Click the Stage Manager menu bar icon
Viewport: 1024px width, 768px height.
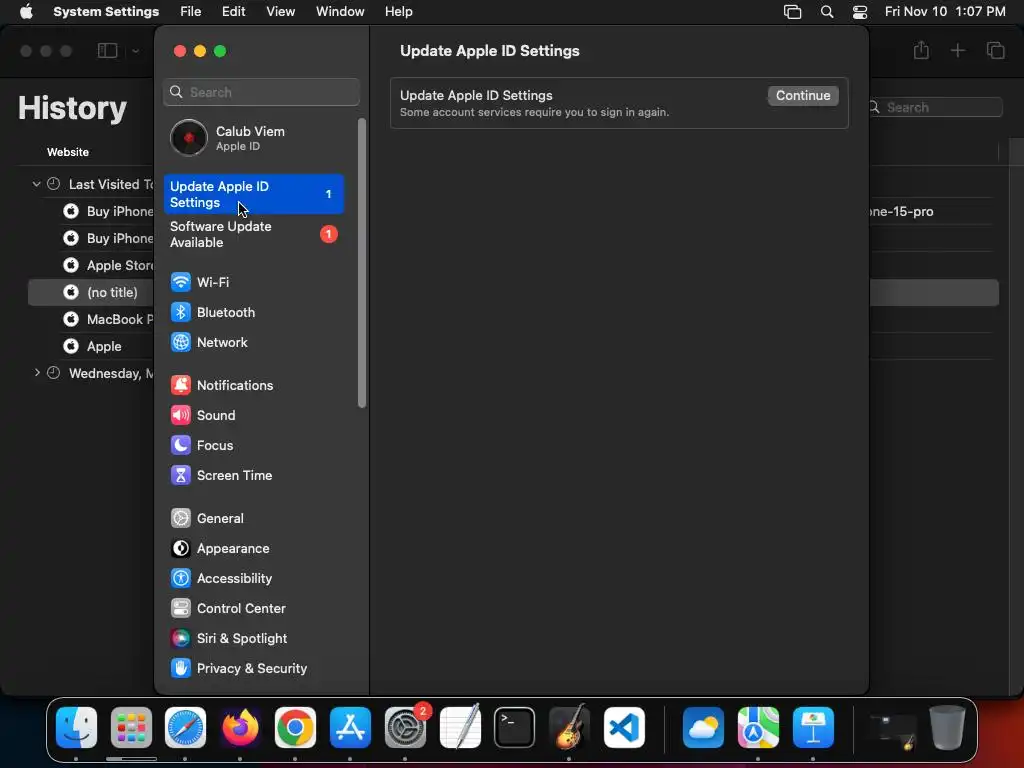[x=792, y=12]
